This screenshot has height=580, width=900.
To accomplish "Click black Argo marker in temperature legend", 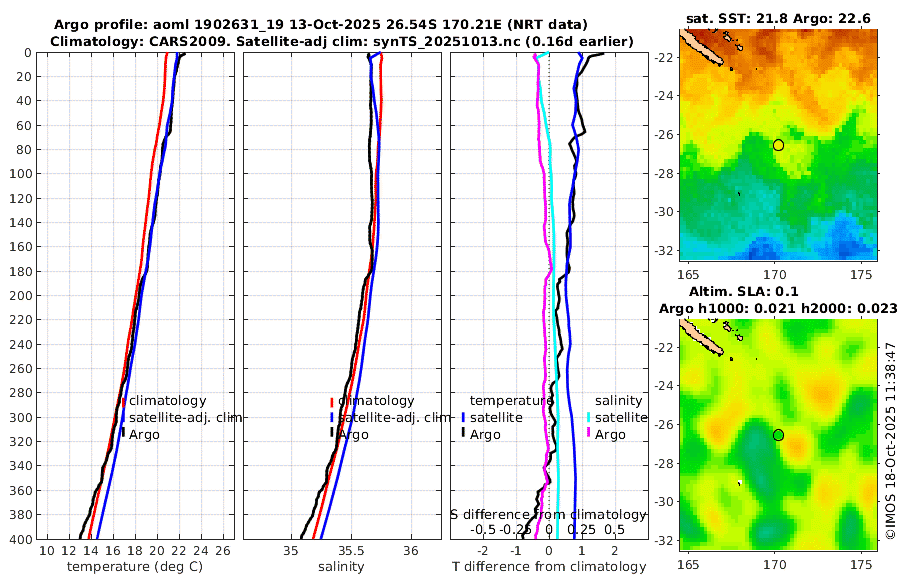I will 123,434.
